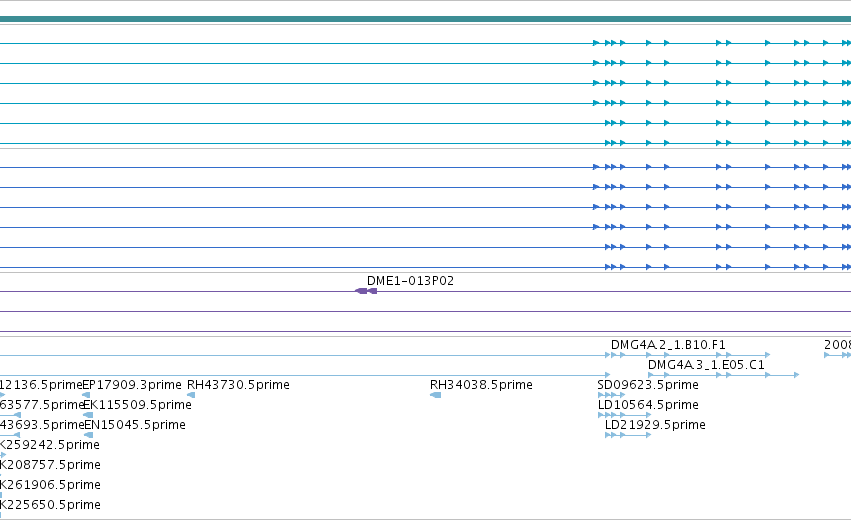The image size is (851, 520).
Task: Click the RH34038.5prime EST label
Action: (x=481, y=385)
